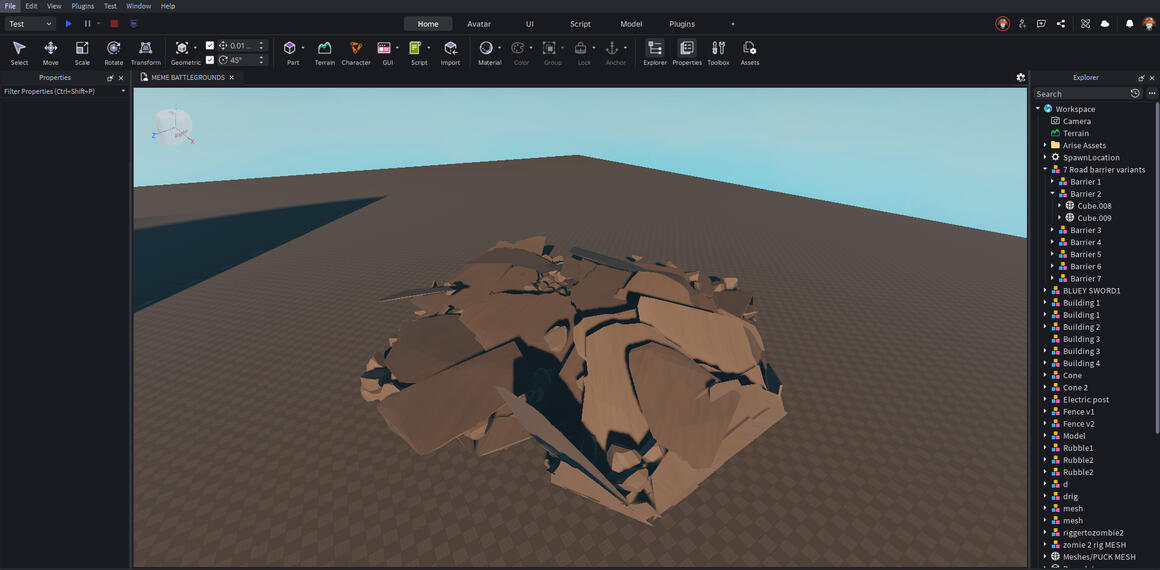
Task: Open the Import tool
Action: click(451, 53)
